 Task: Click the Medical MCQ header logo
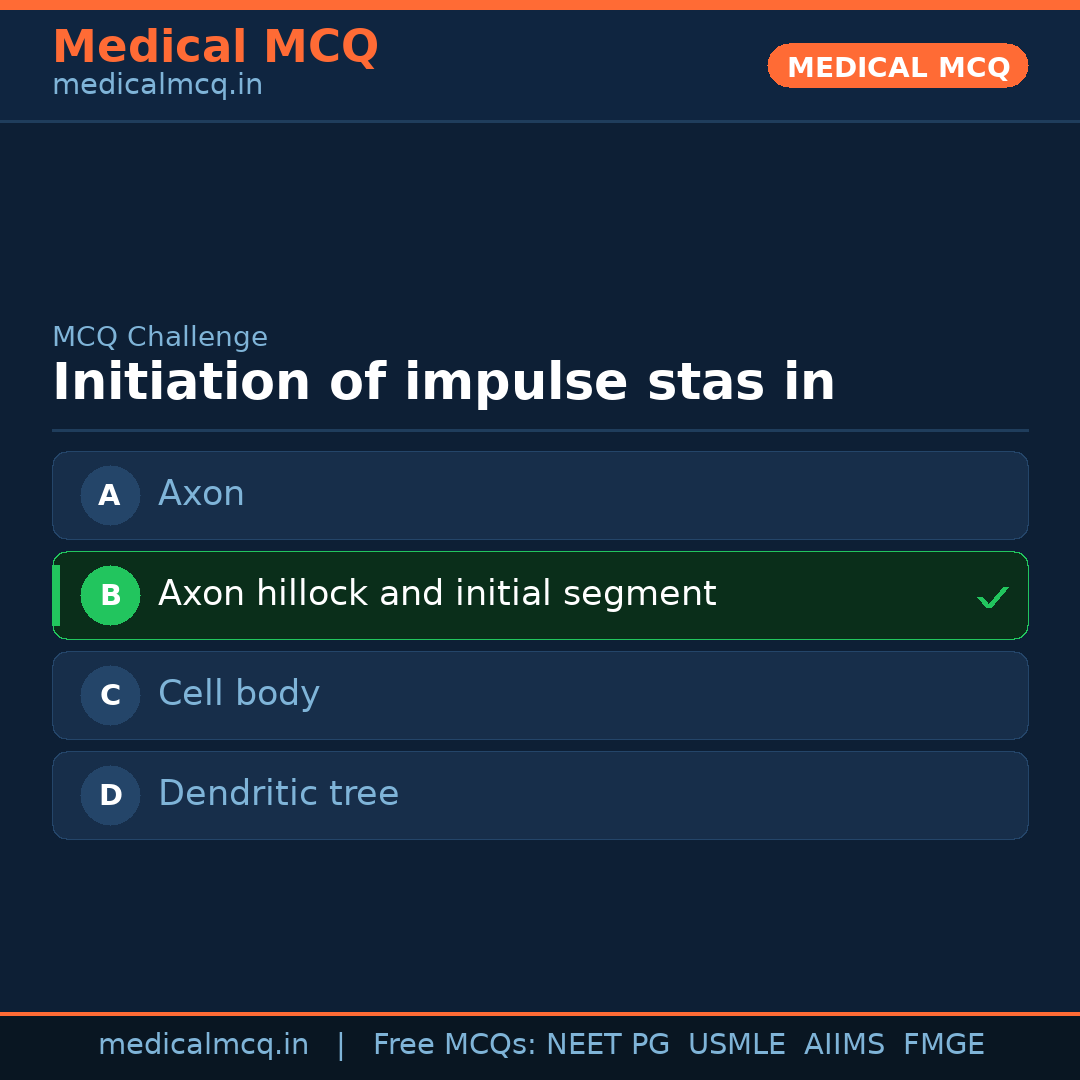(215, 47)
